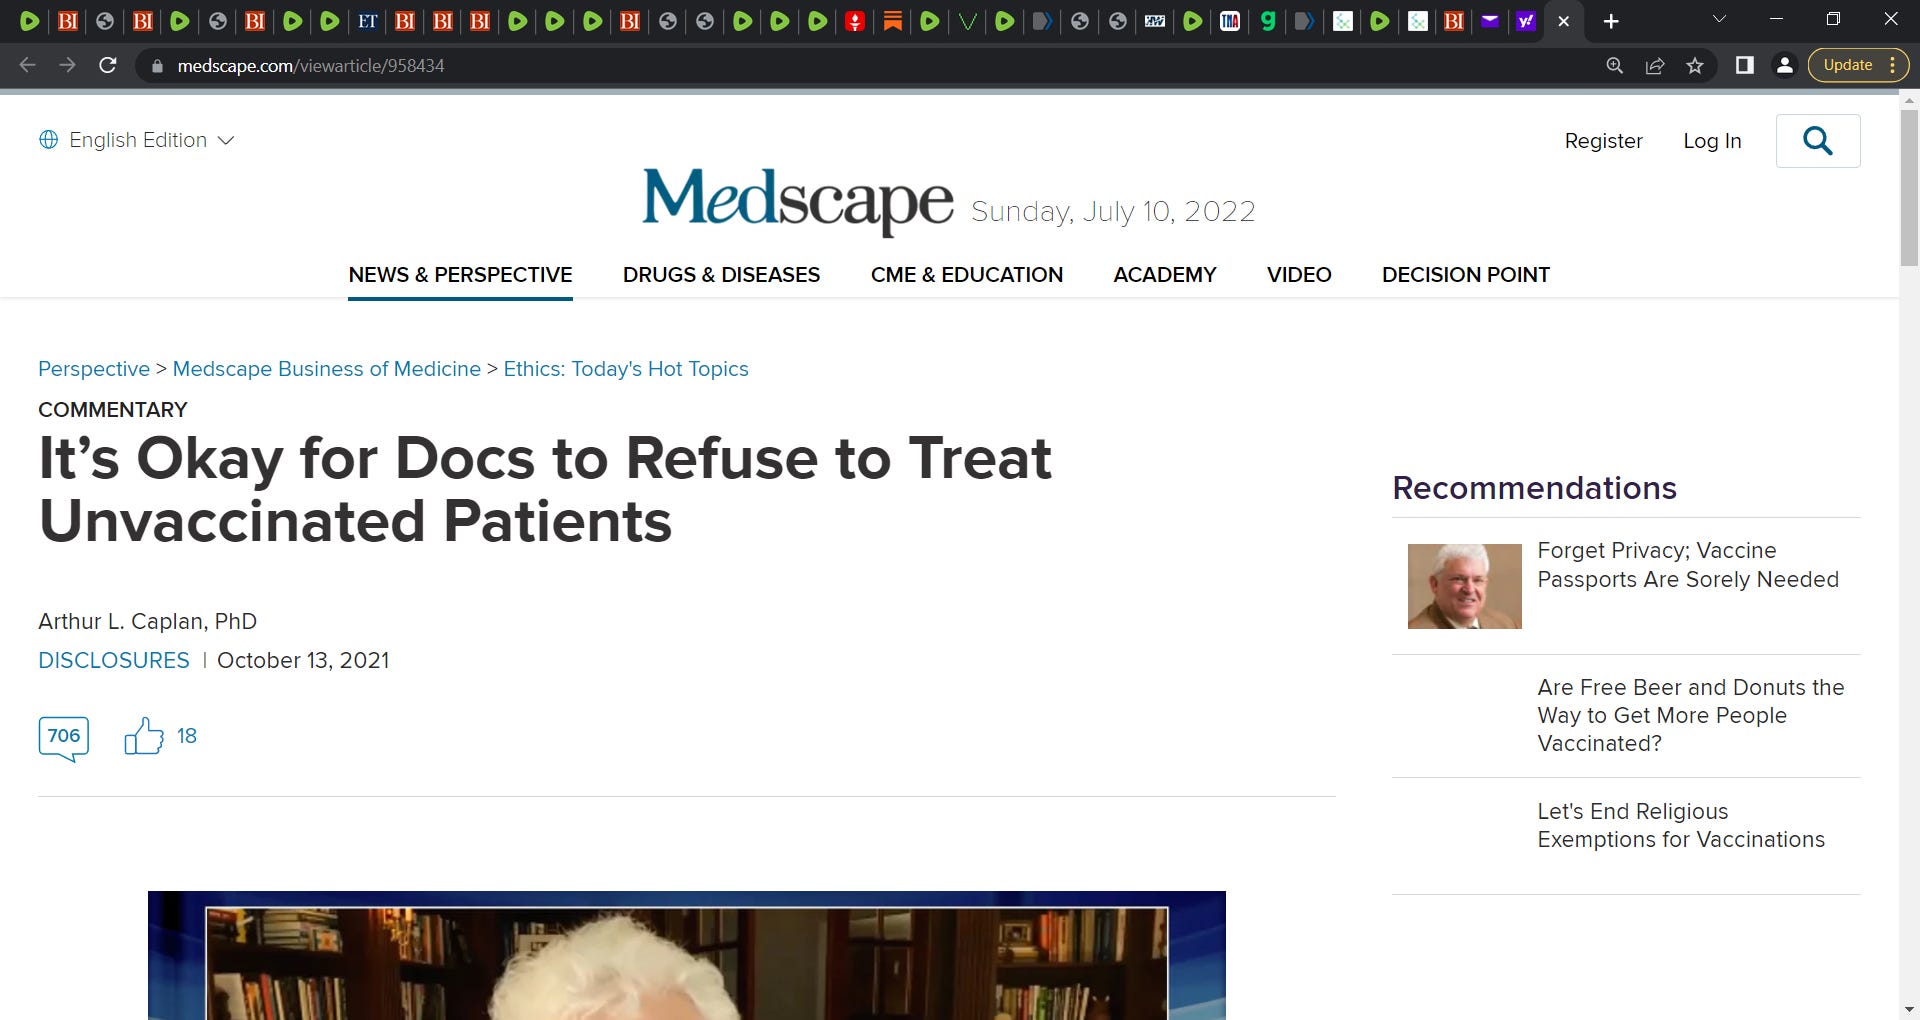
Task: Switch to the green V checkmark tab
Action: (x=967, y=21)
